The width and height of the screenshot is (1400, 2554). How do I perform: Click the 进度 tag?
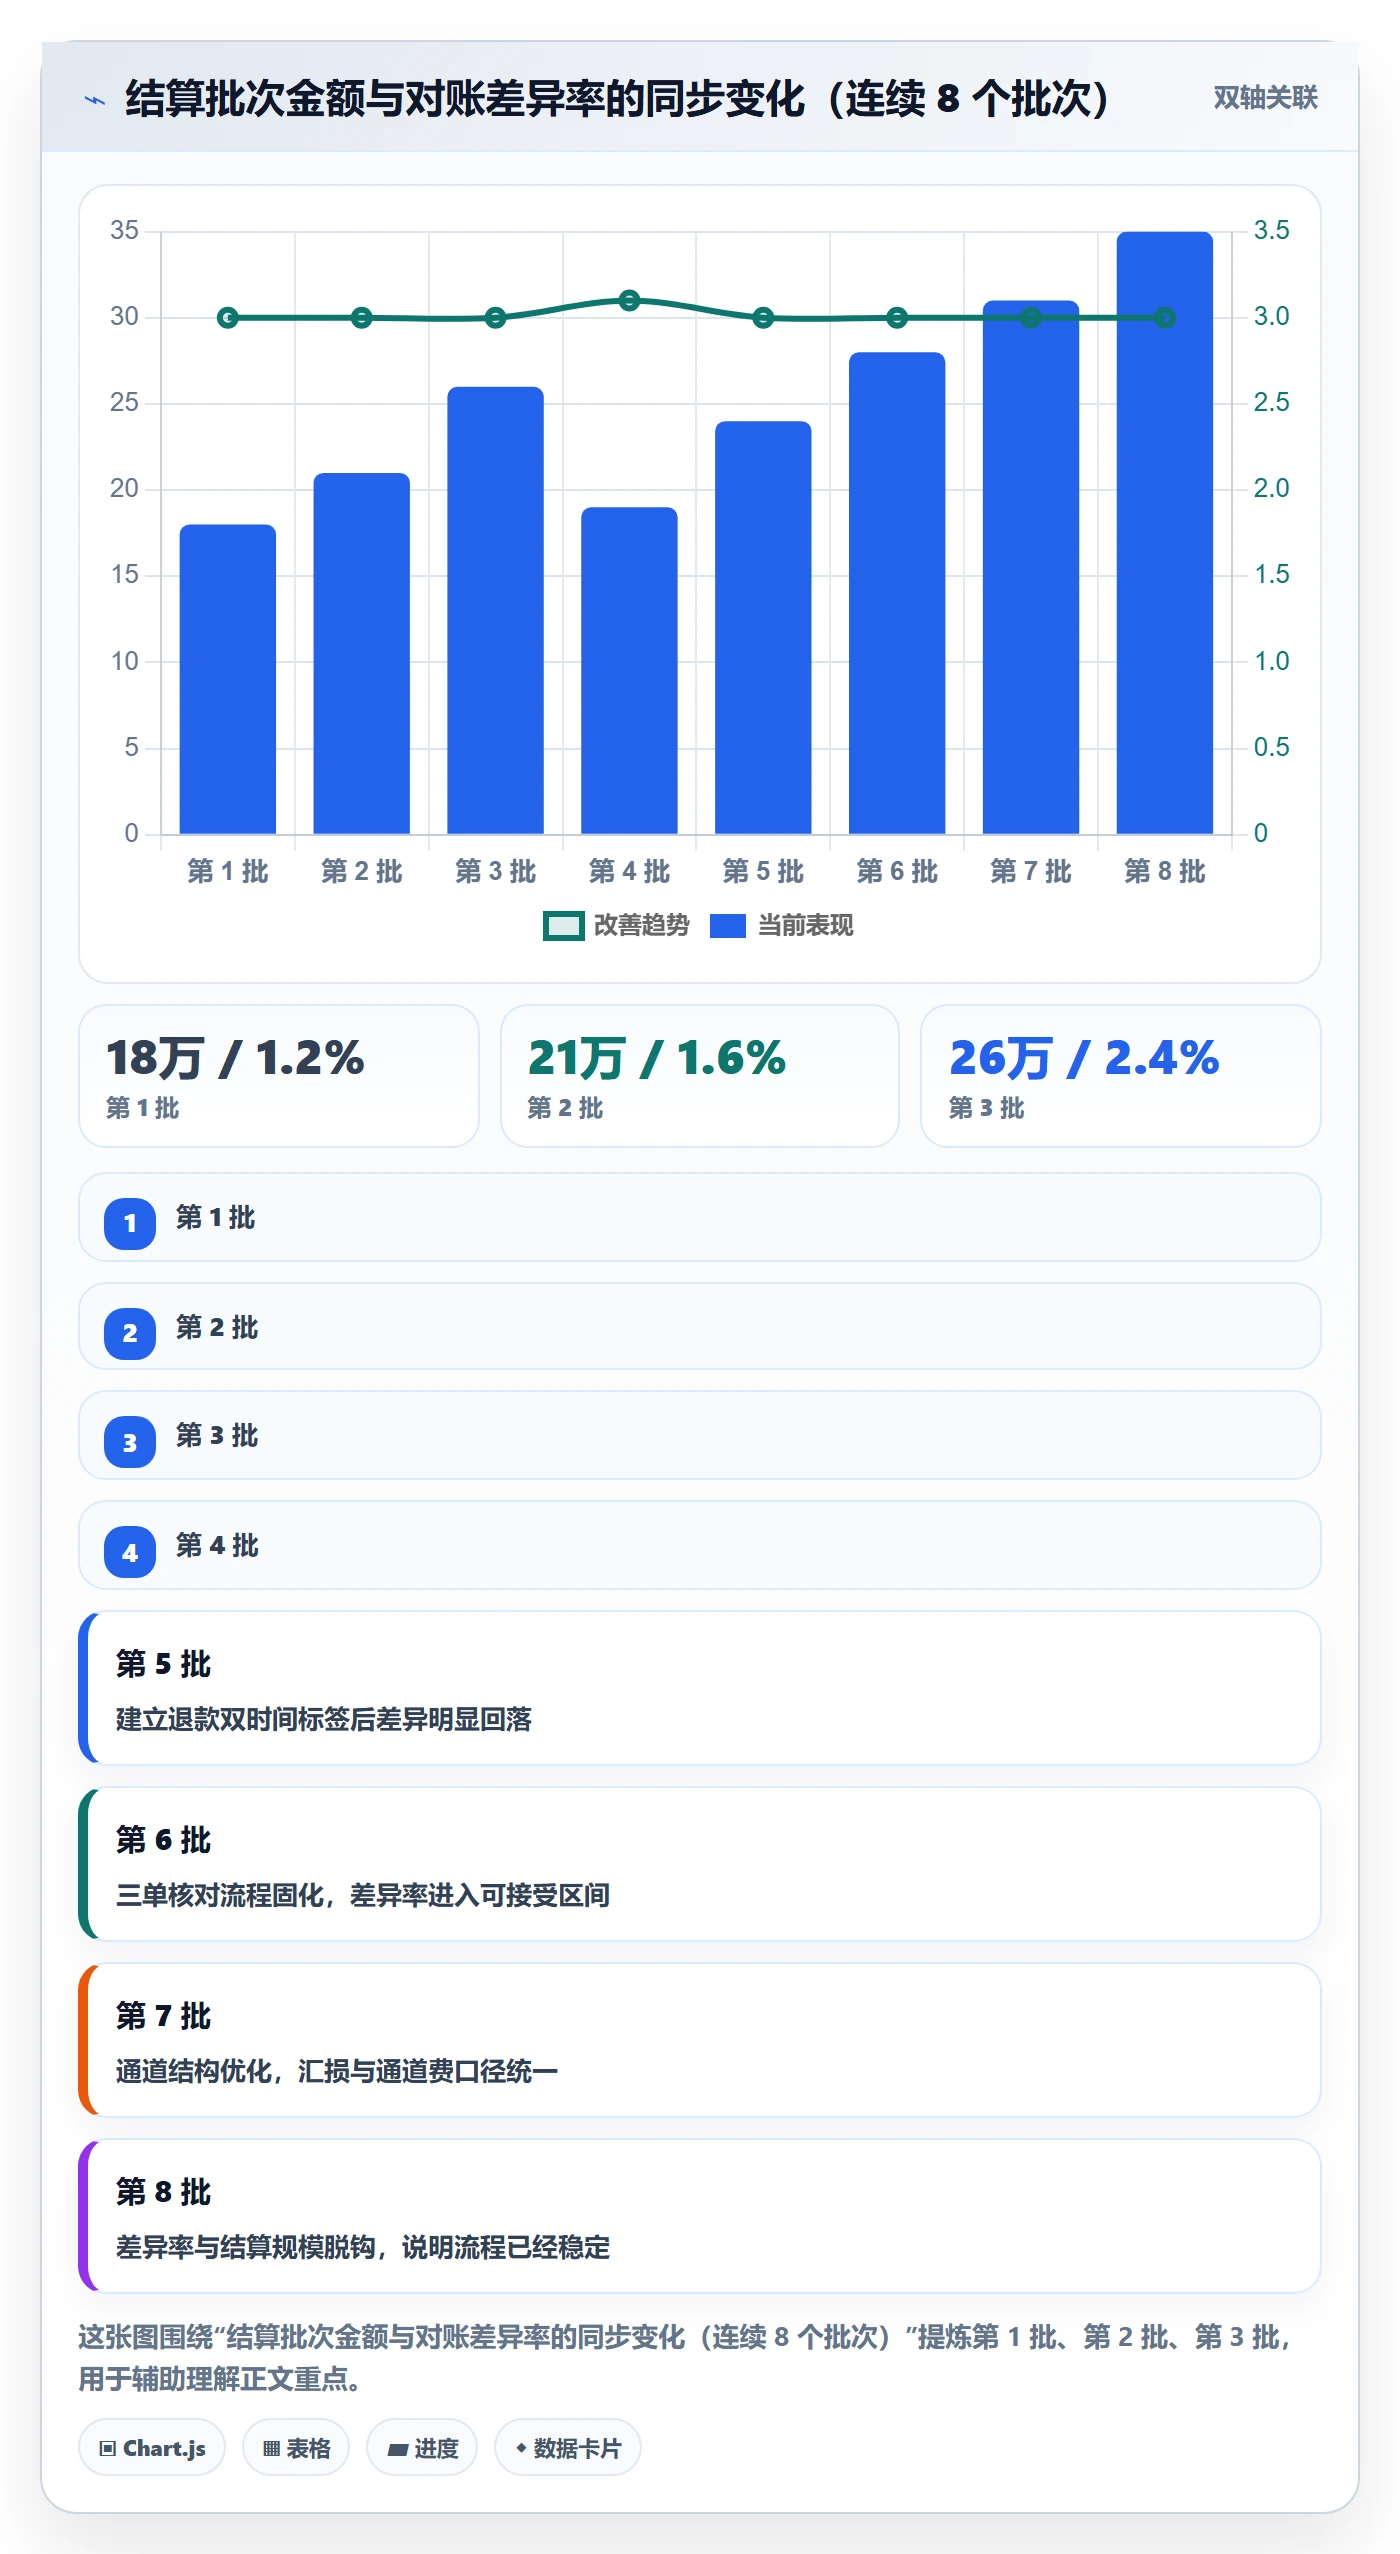[x=422, y=2448]
